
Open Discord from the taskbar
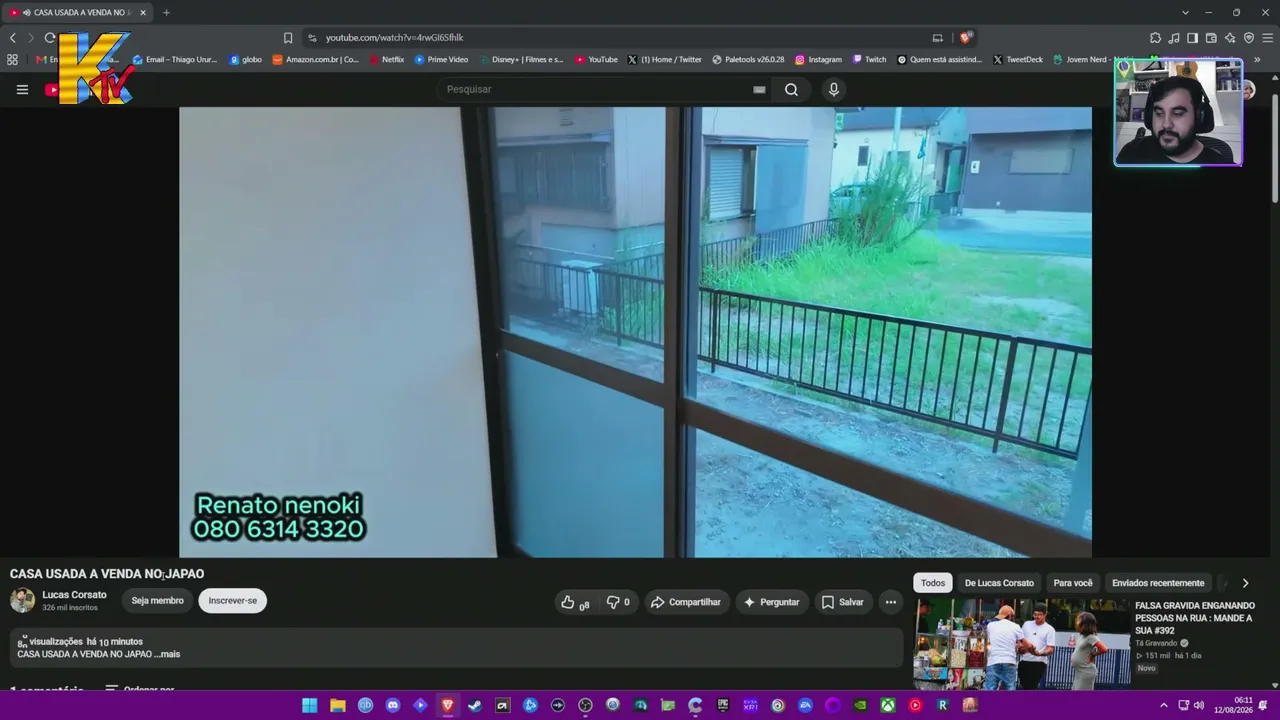point(393,705)
